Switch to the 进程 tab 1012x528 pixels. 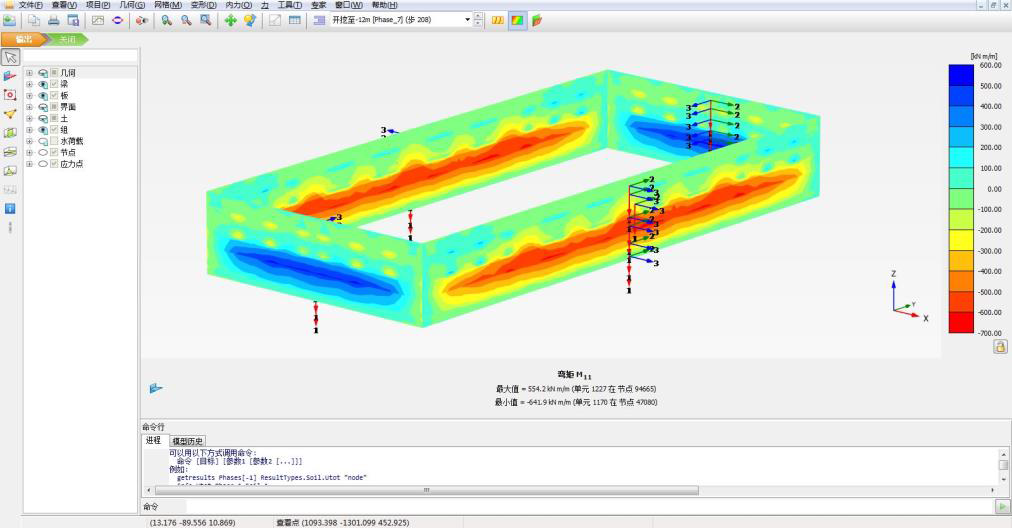tap(154, 440)
